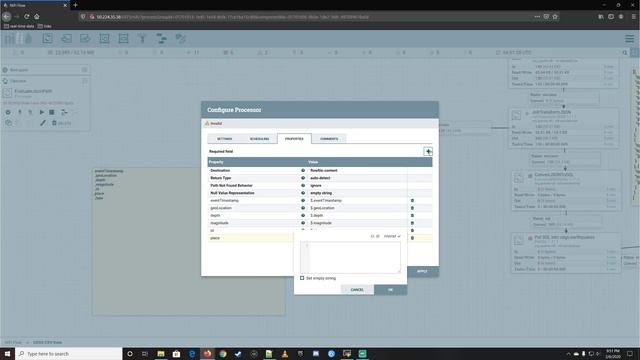Edit the $.geoLocation value cell

click(x=358, y=208)
